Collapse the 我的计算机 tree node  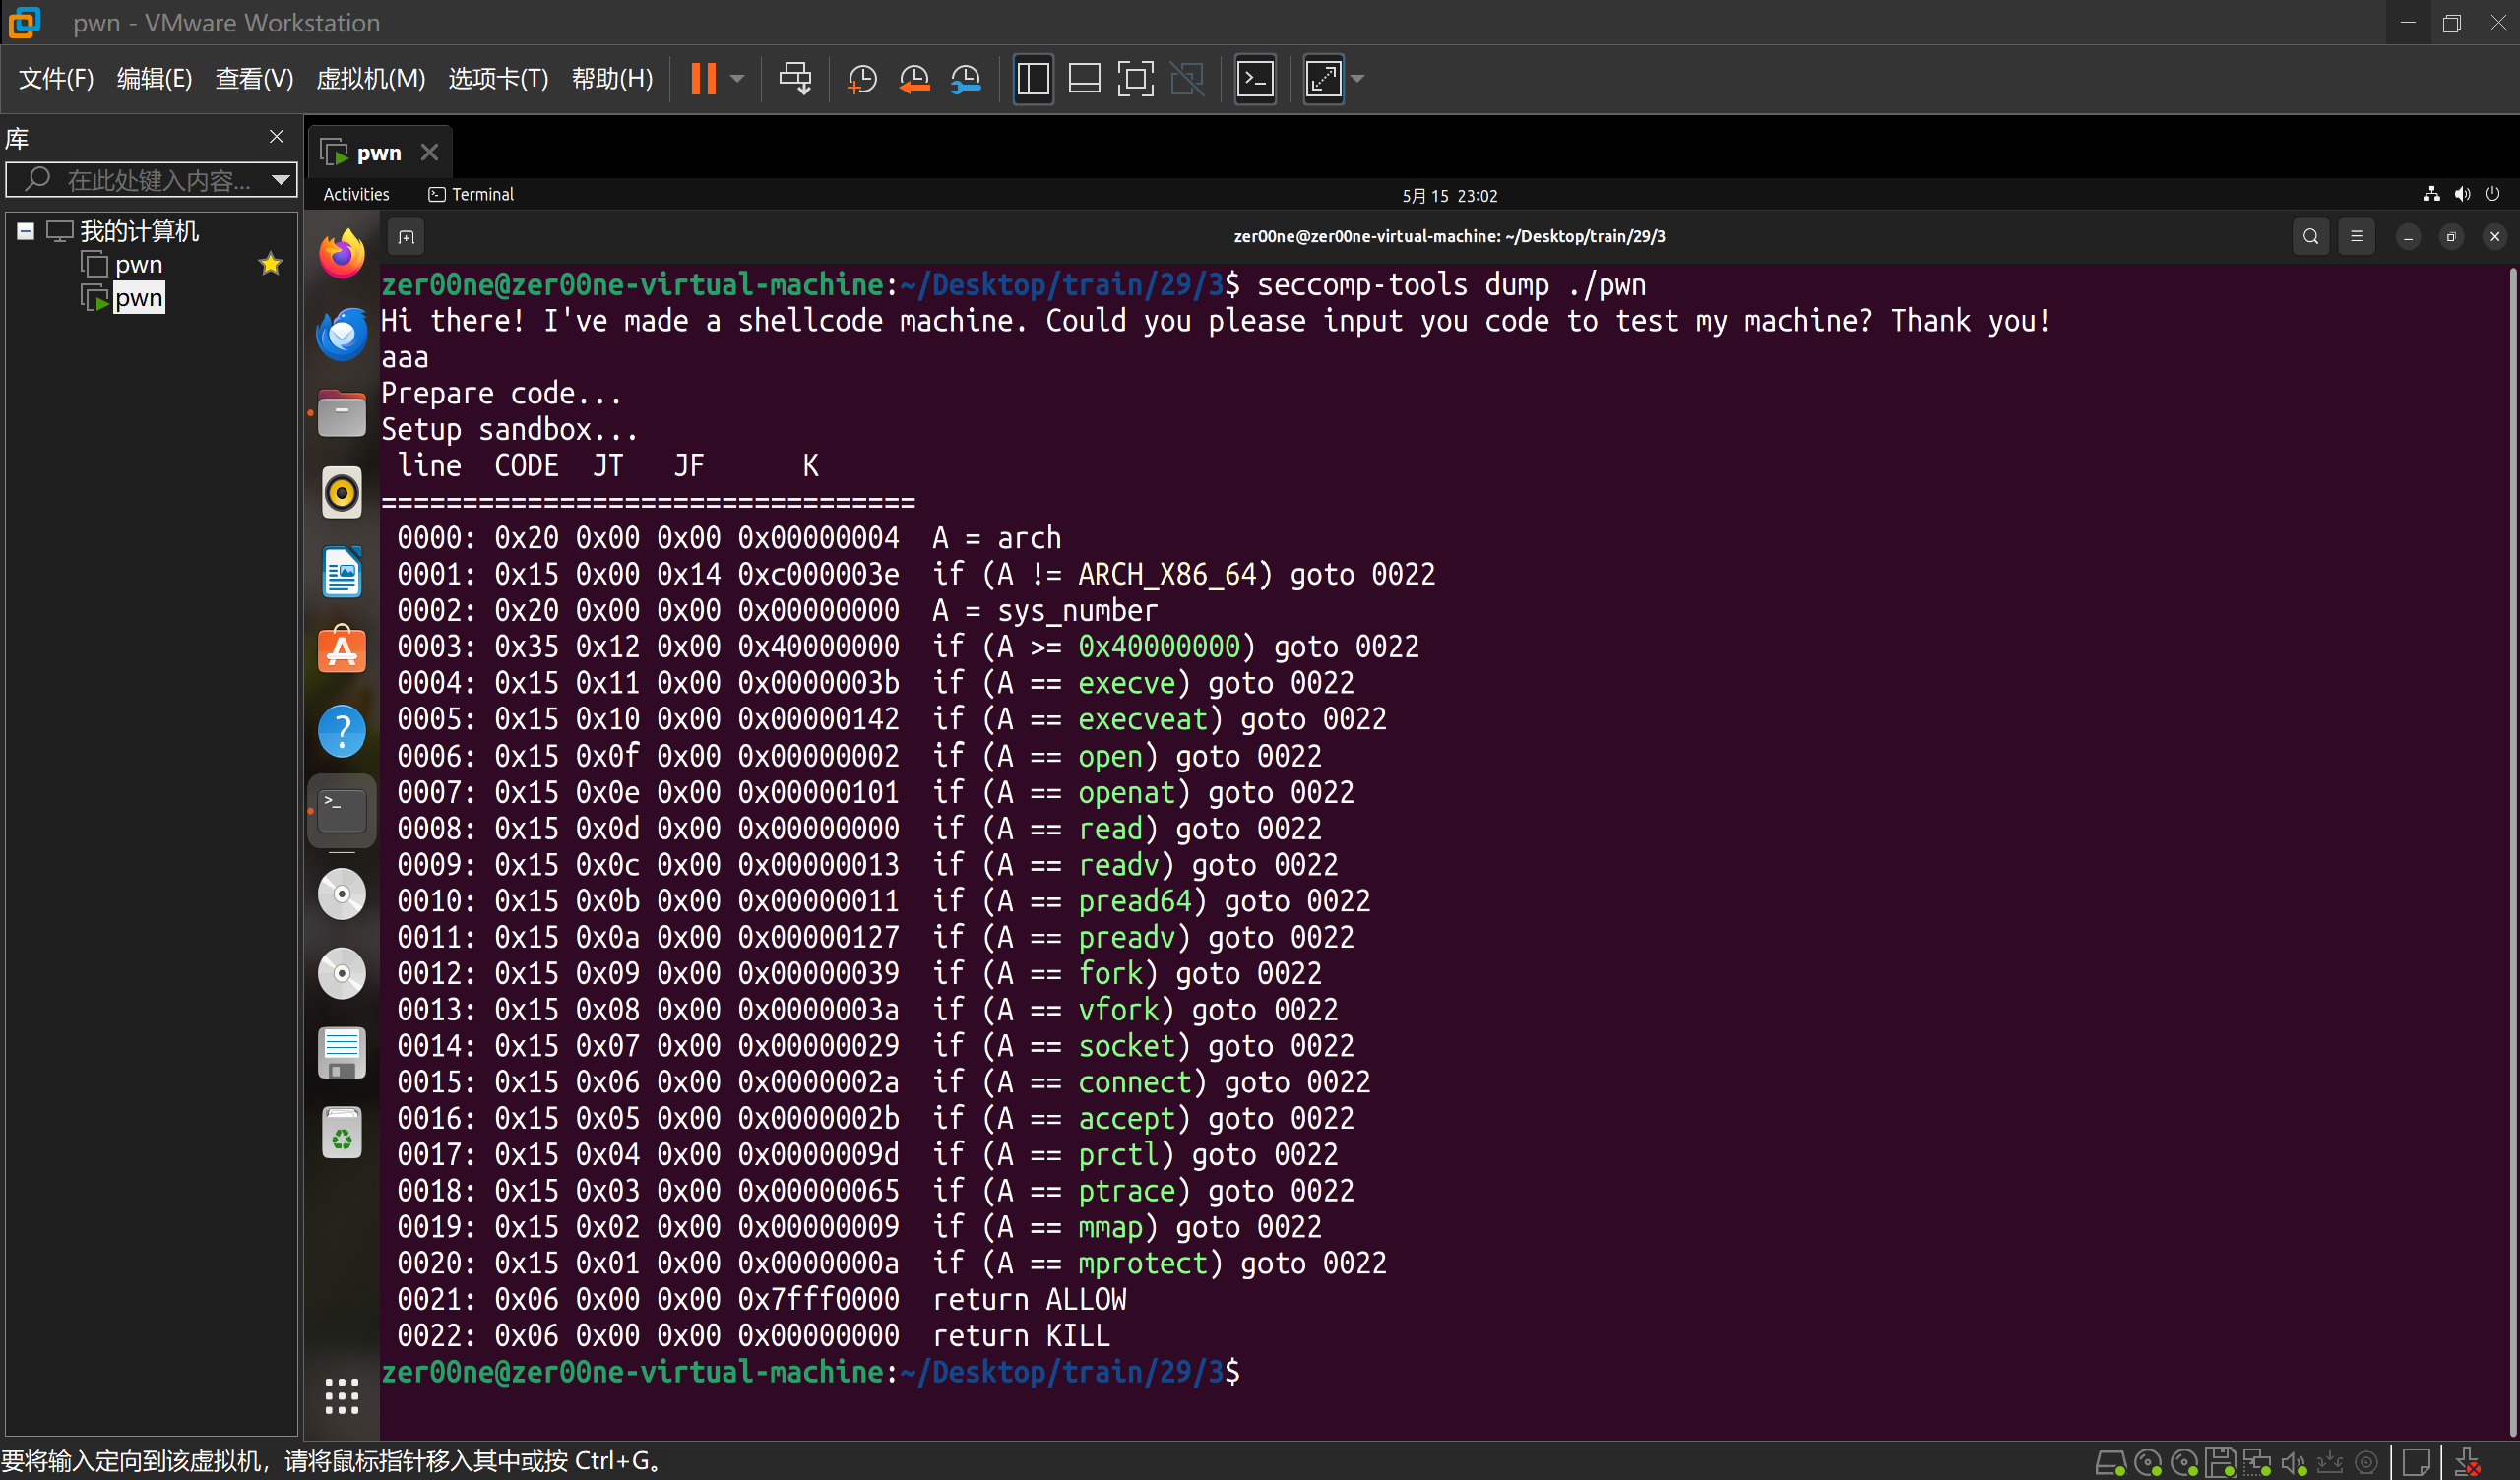26,231
